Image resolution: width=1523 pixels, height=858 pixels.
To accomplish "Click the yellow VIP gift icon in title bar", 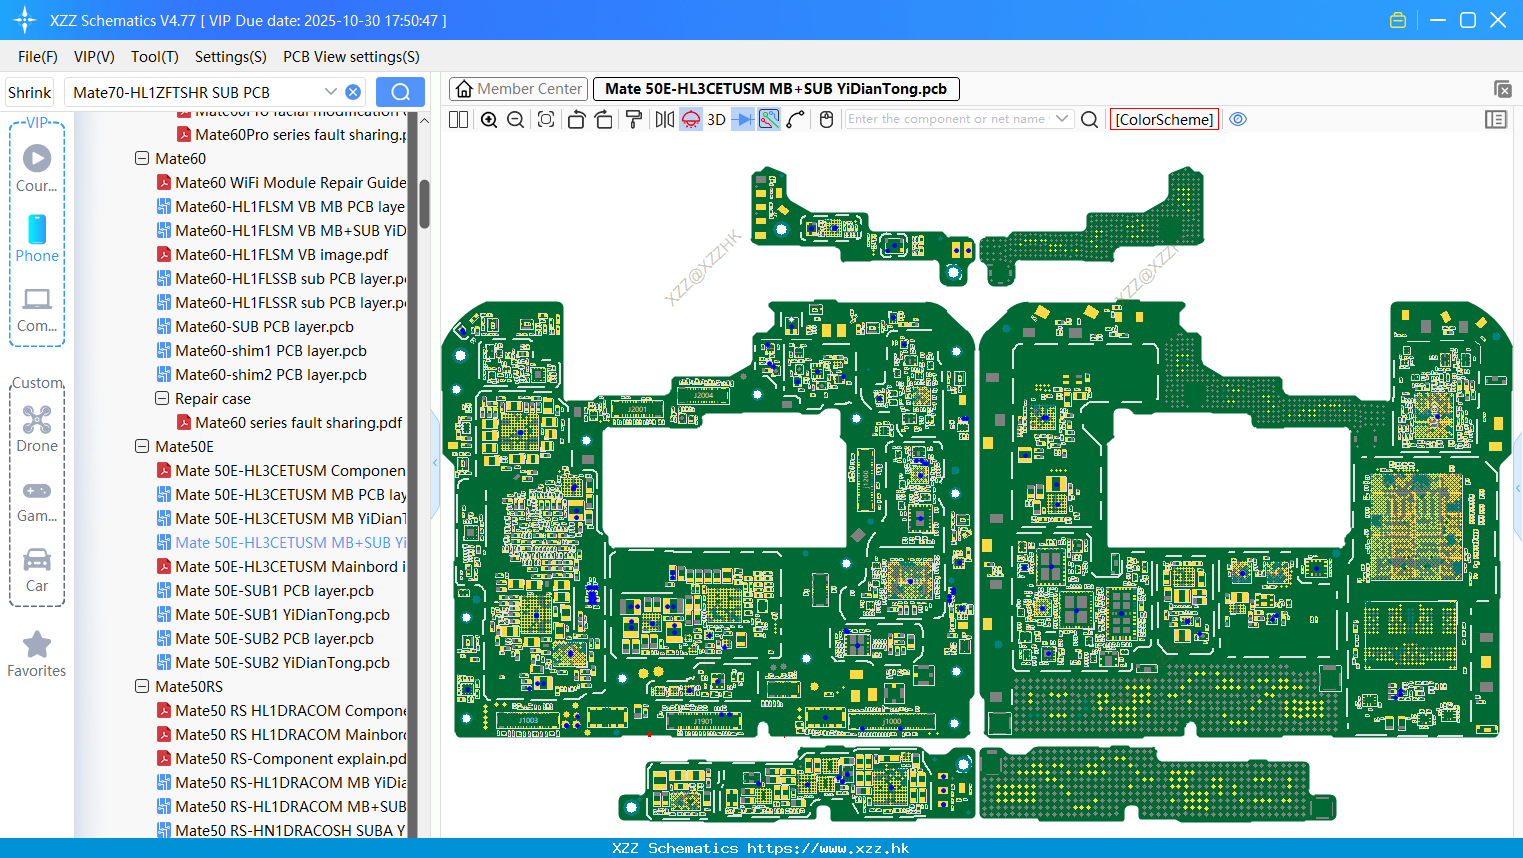I will (1398, 20).
